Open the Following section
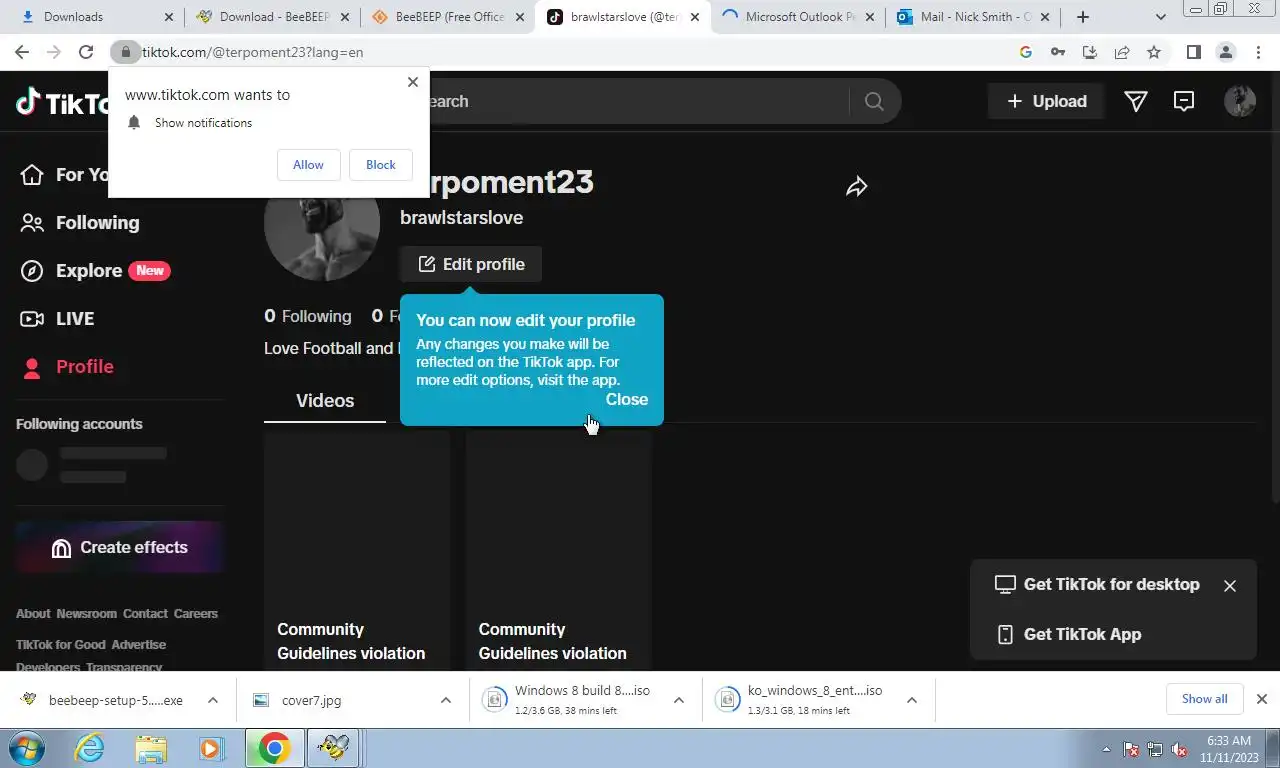This screenshot has width=1280, height=768. point(80,223)
